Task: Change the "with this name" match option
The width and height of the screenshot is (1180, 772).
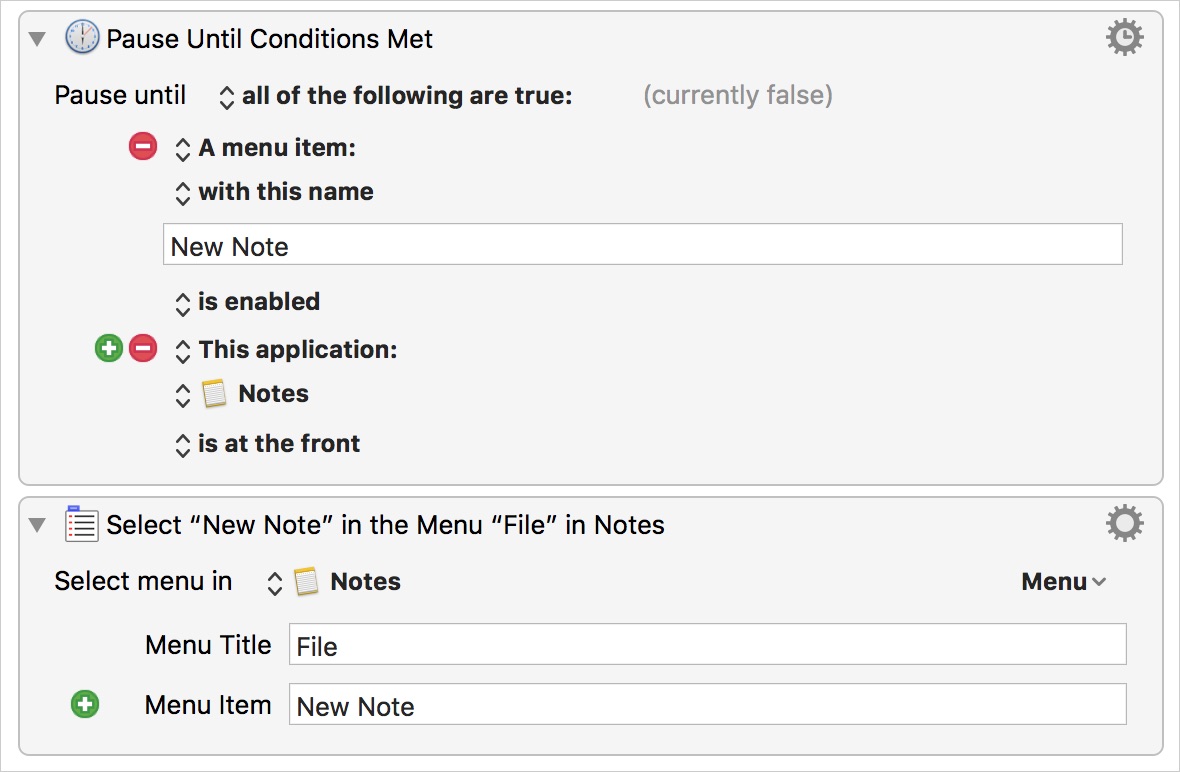Action: tap(183, 193)
